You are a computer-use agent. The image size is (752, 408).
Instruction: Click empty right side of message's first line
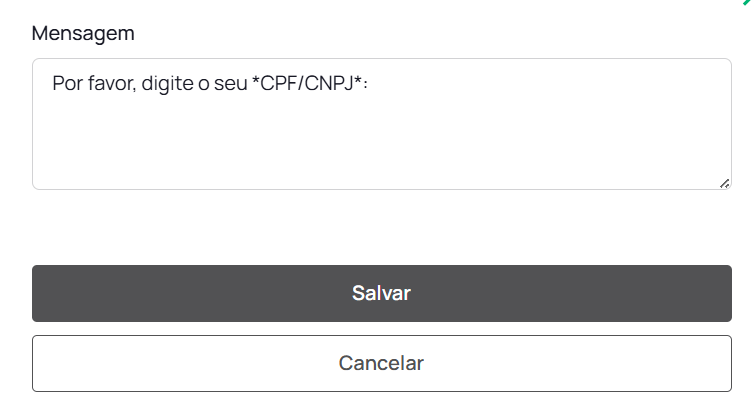point(560,83)
